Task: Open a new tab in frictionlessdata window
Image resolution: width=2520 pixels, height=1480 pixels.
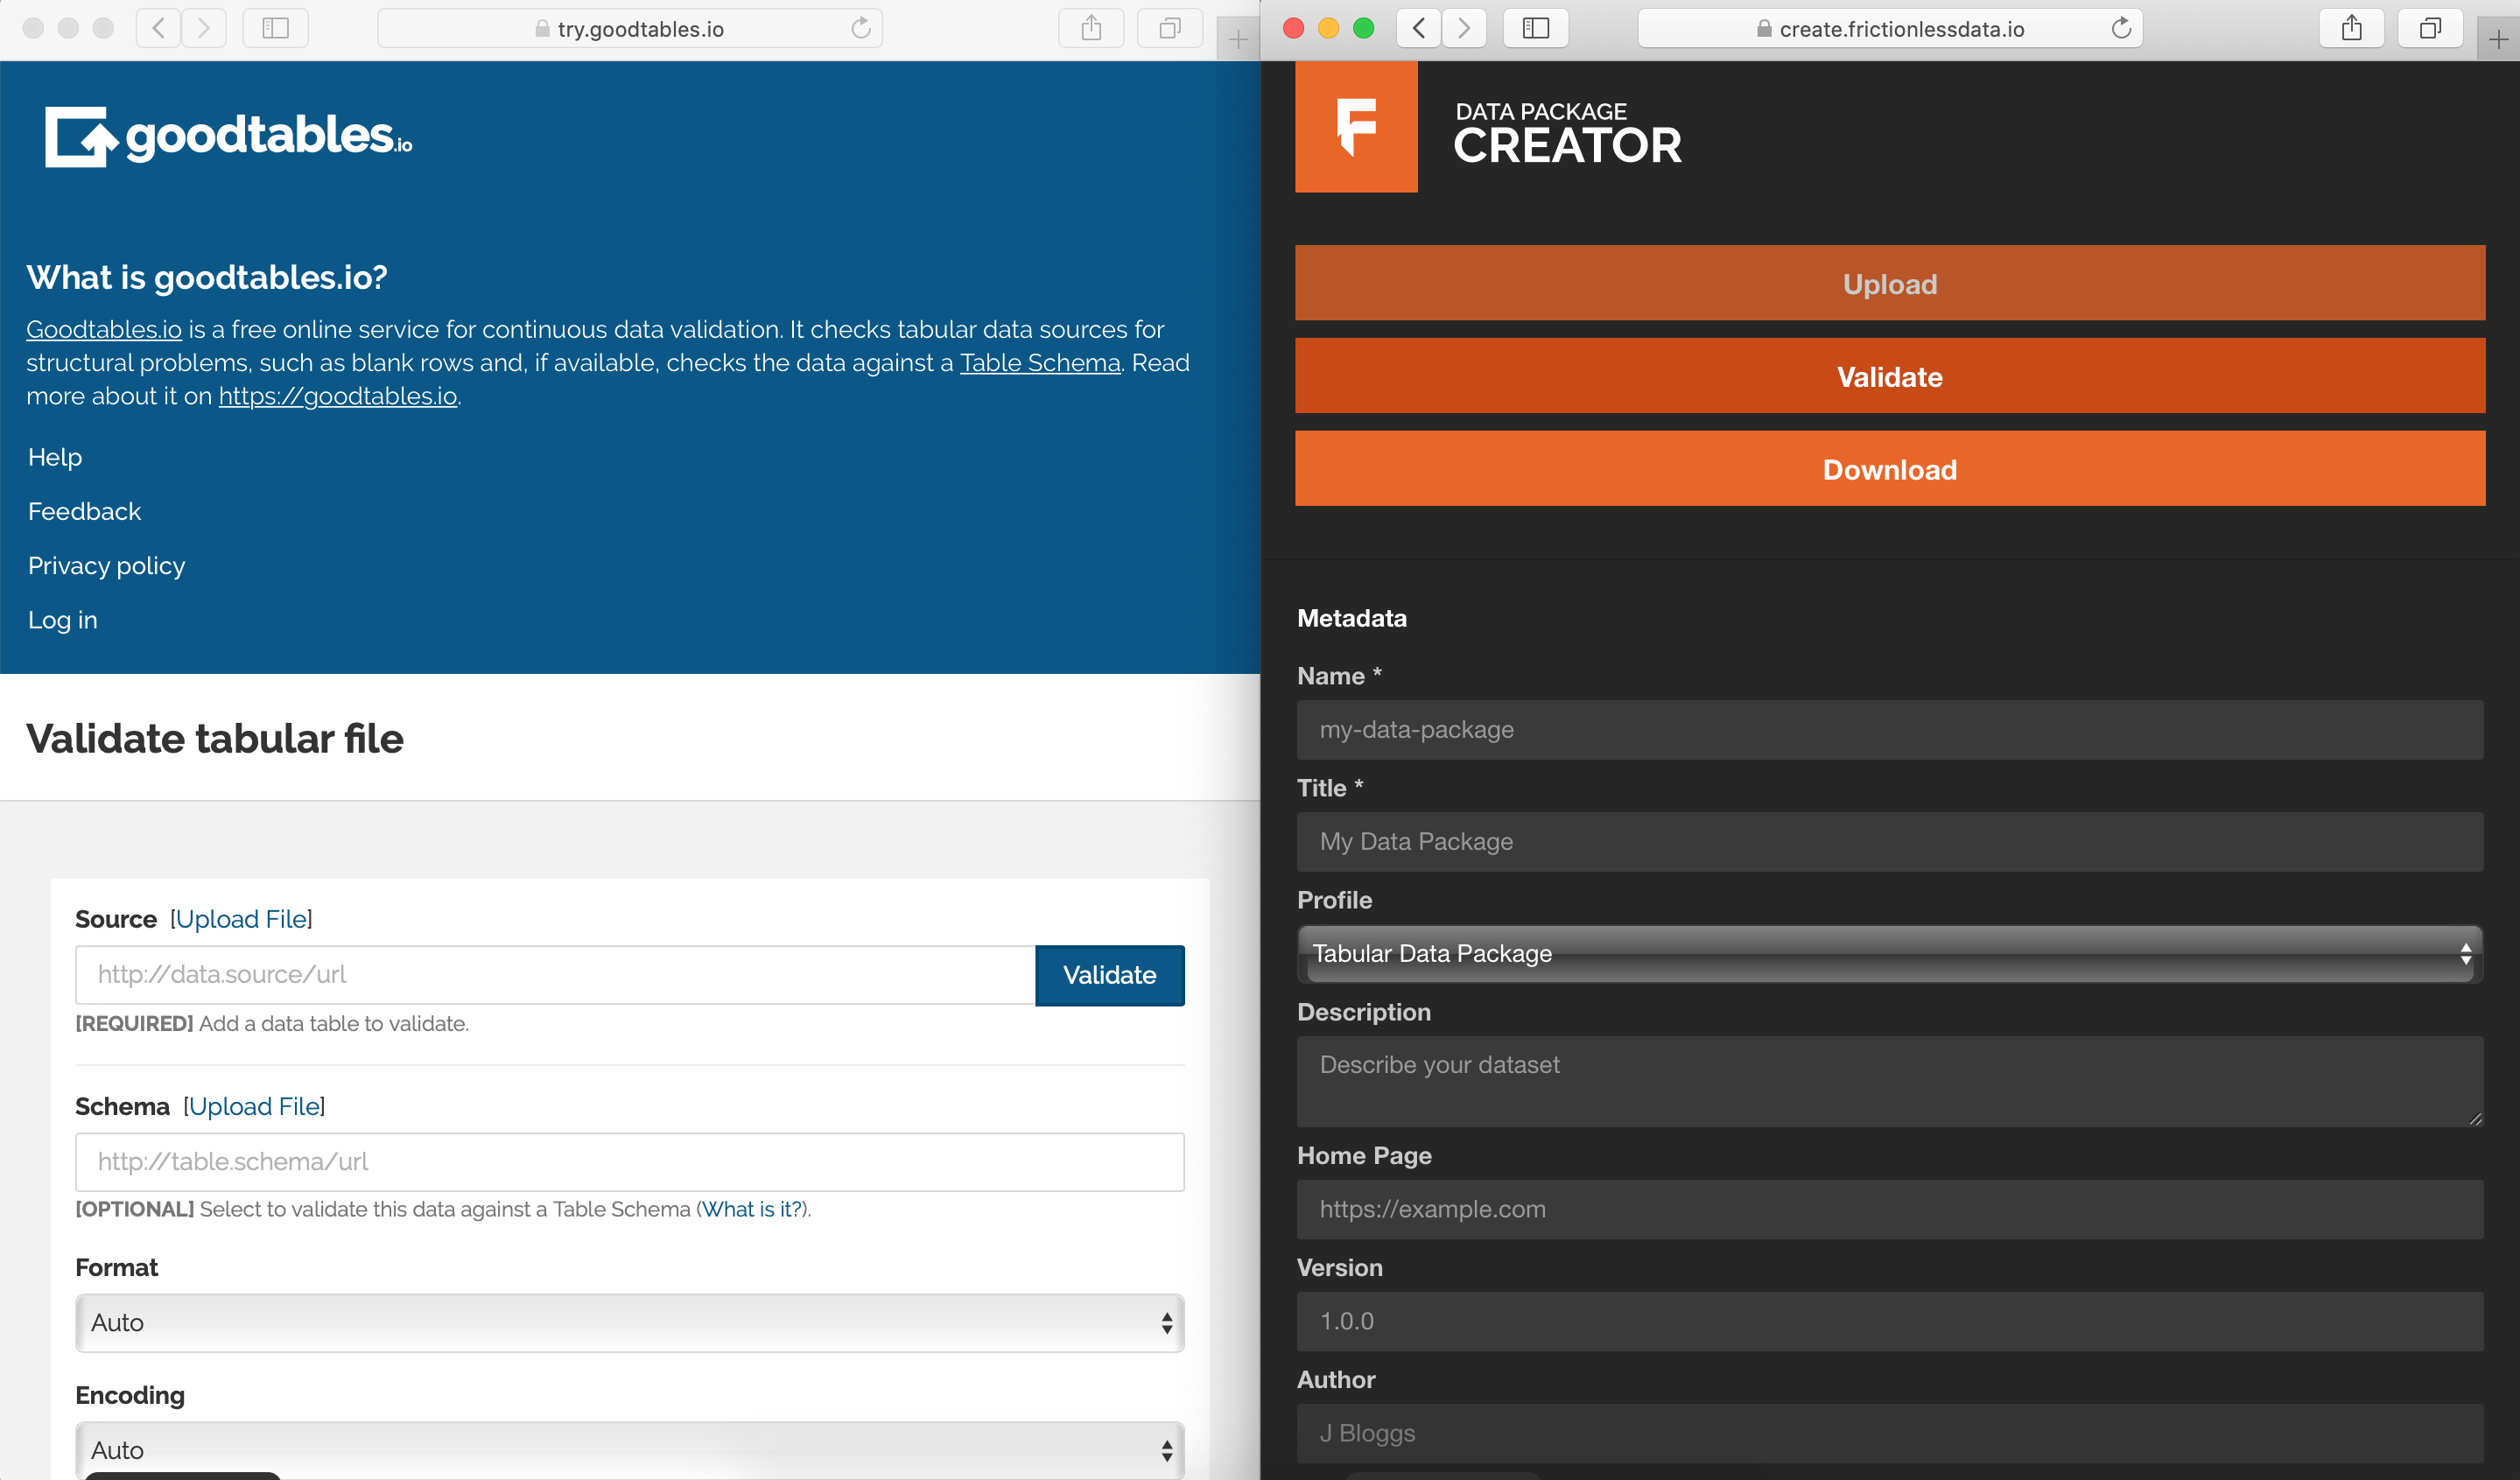Action: pyautogui.click(x=2498, y=39)
